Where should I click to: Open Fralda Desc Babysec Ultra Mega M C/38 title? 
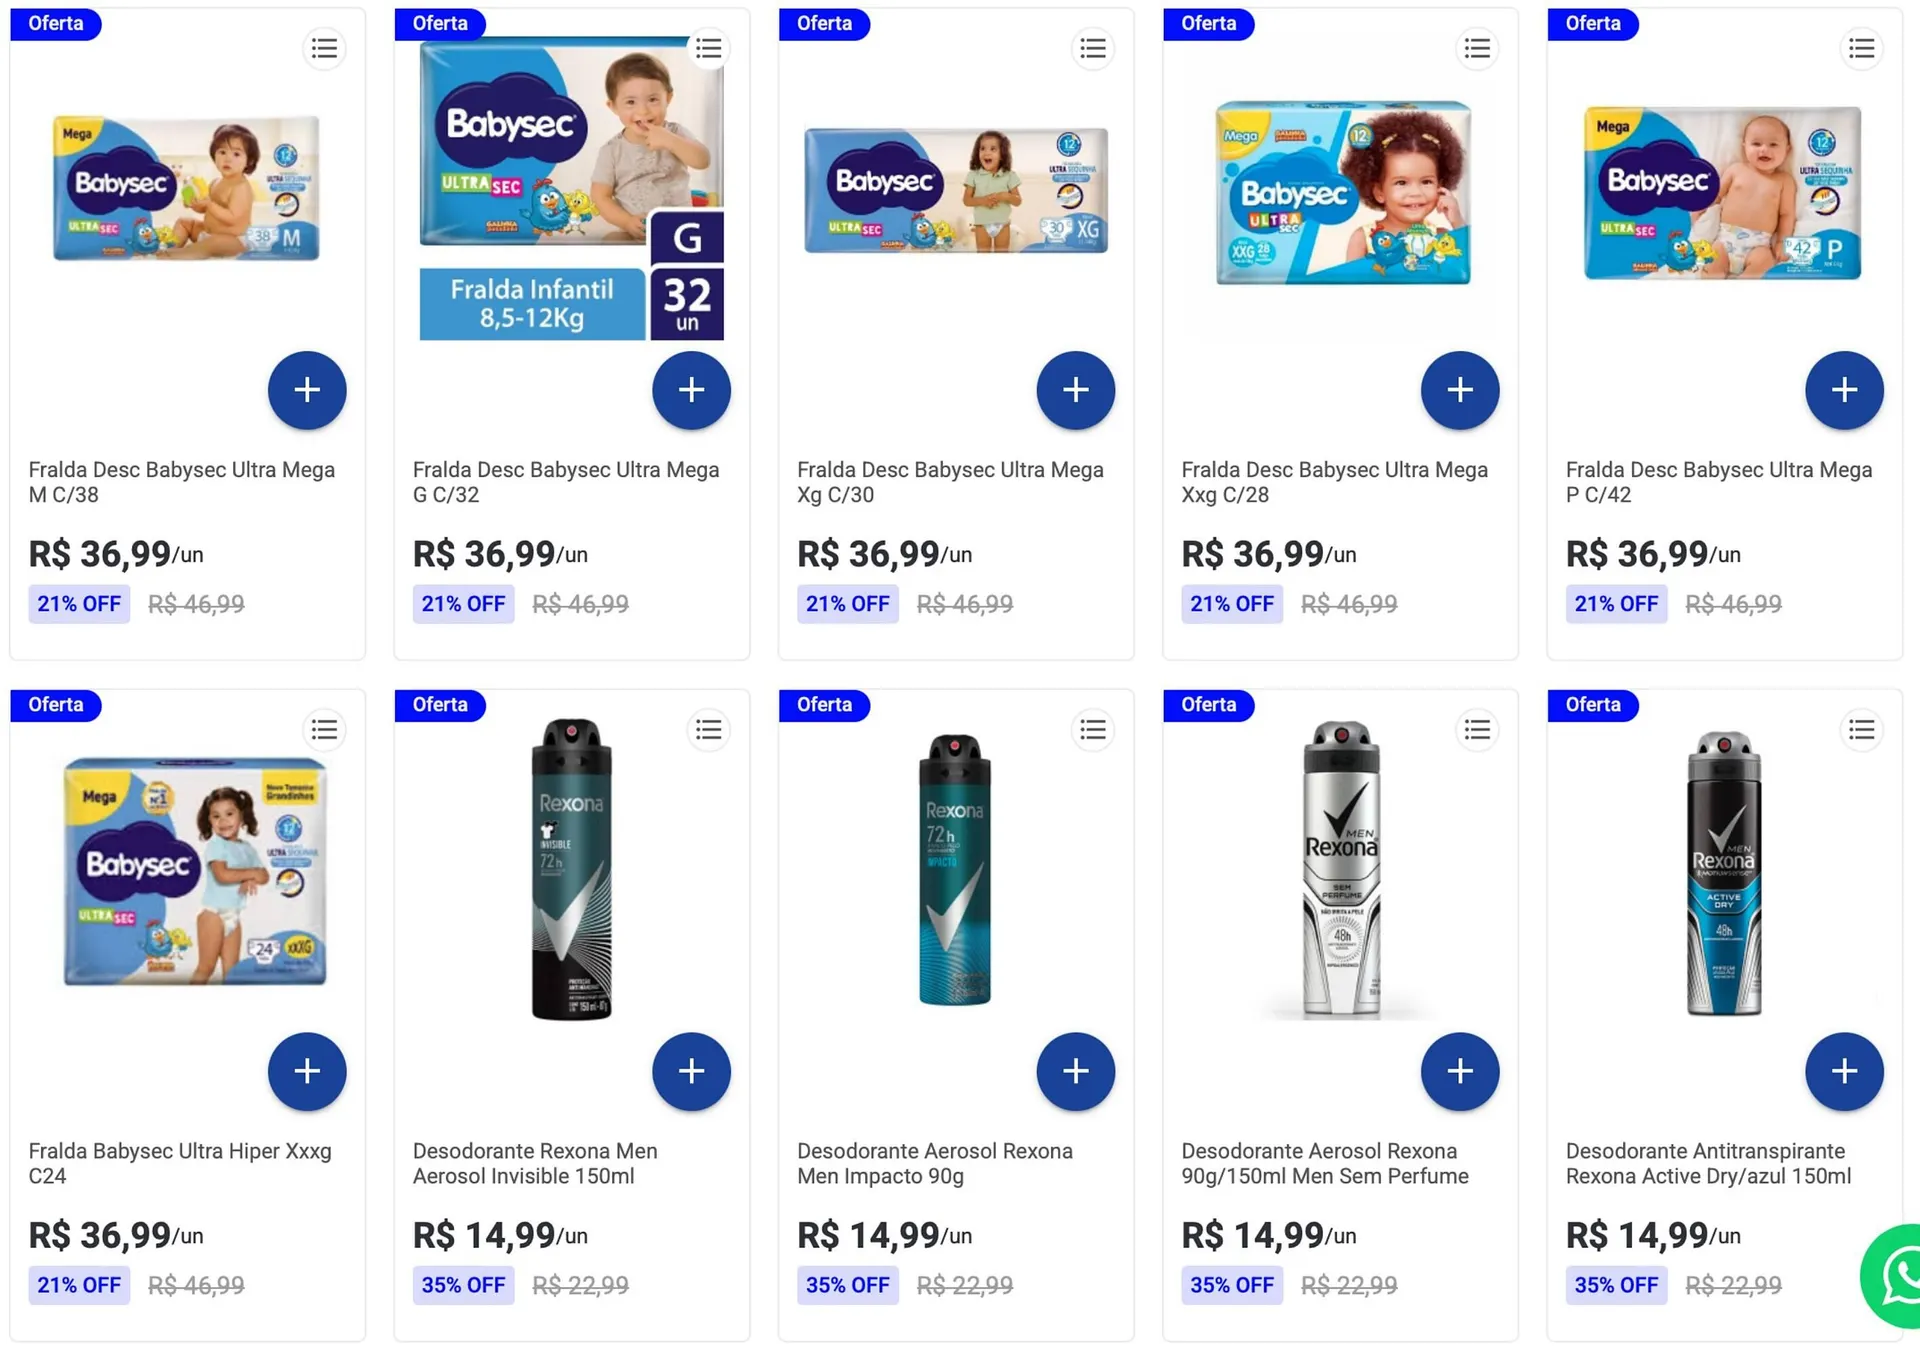[182, 482]
